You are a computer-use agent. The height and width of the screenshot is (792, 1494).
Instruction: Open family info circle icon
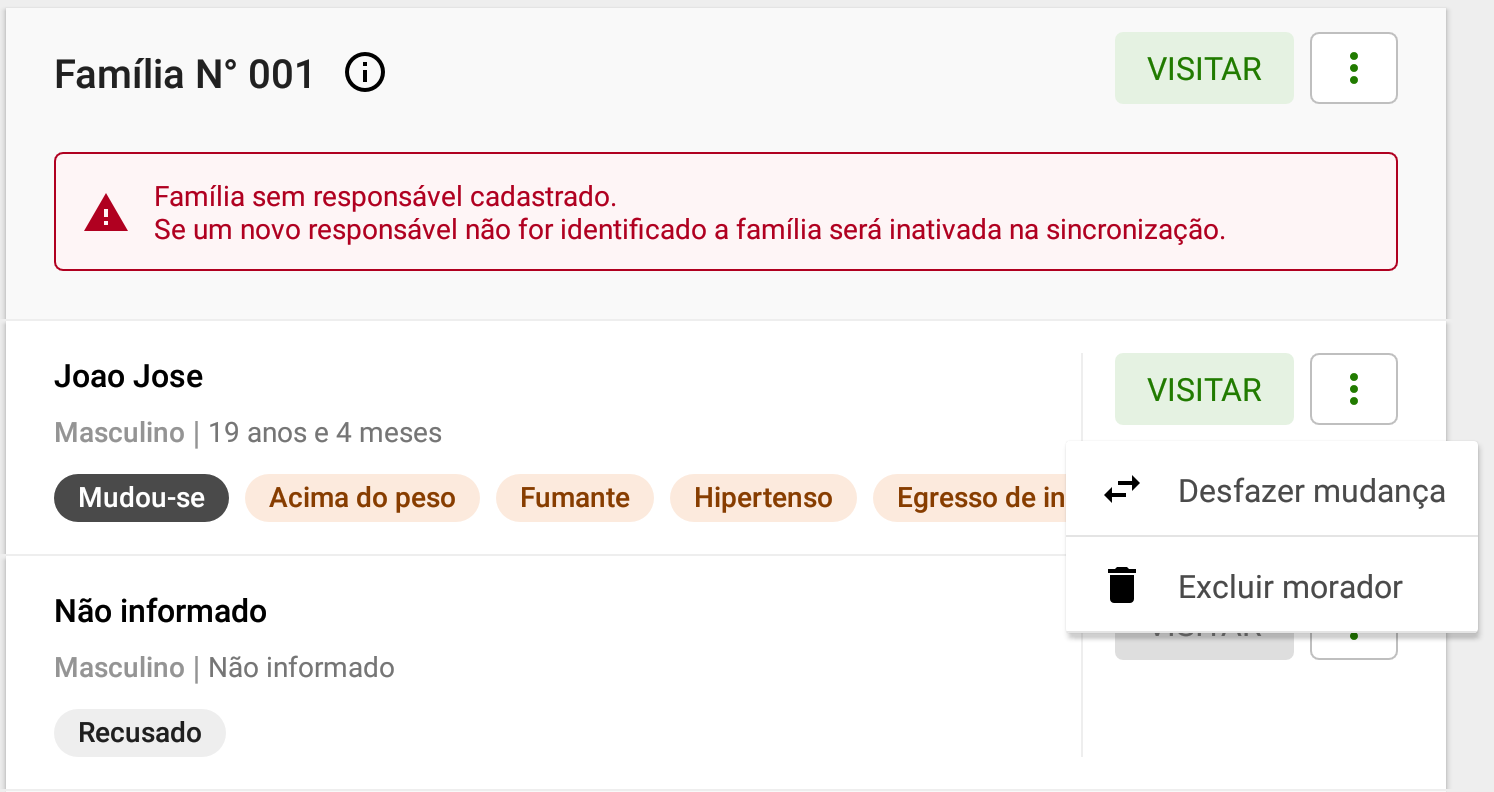click(365, 72)
